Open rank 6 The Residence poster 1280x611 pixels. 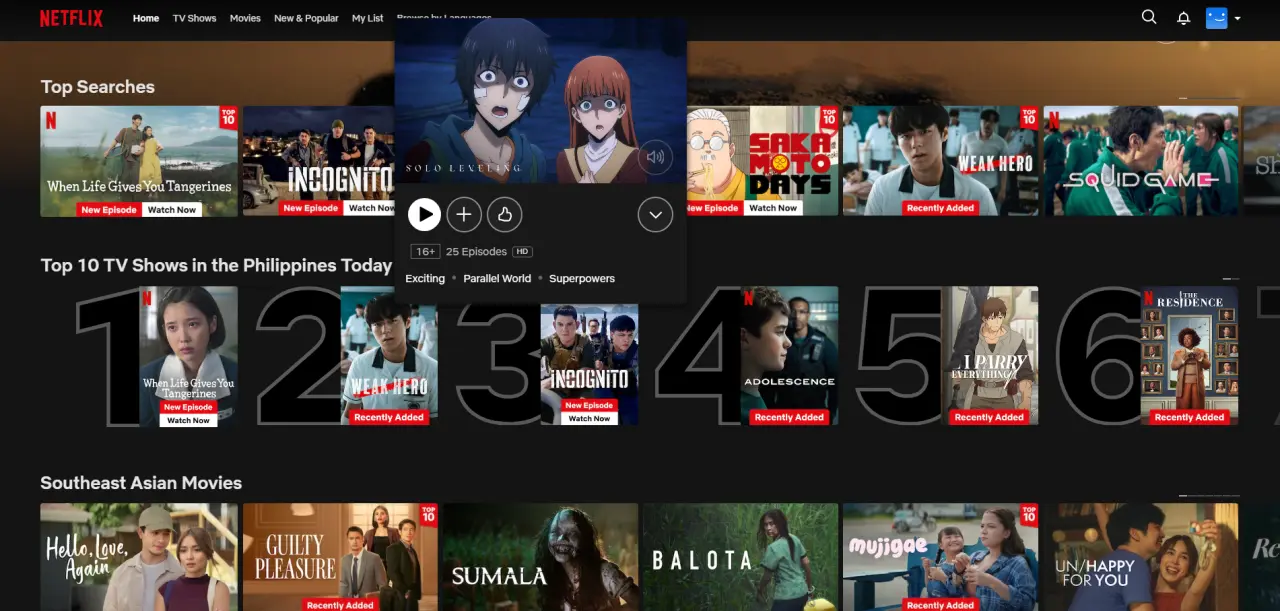(1189, 356)
